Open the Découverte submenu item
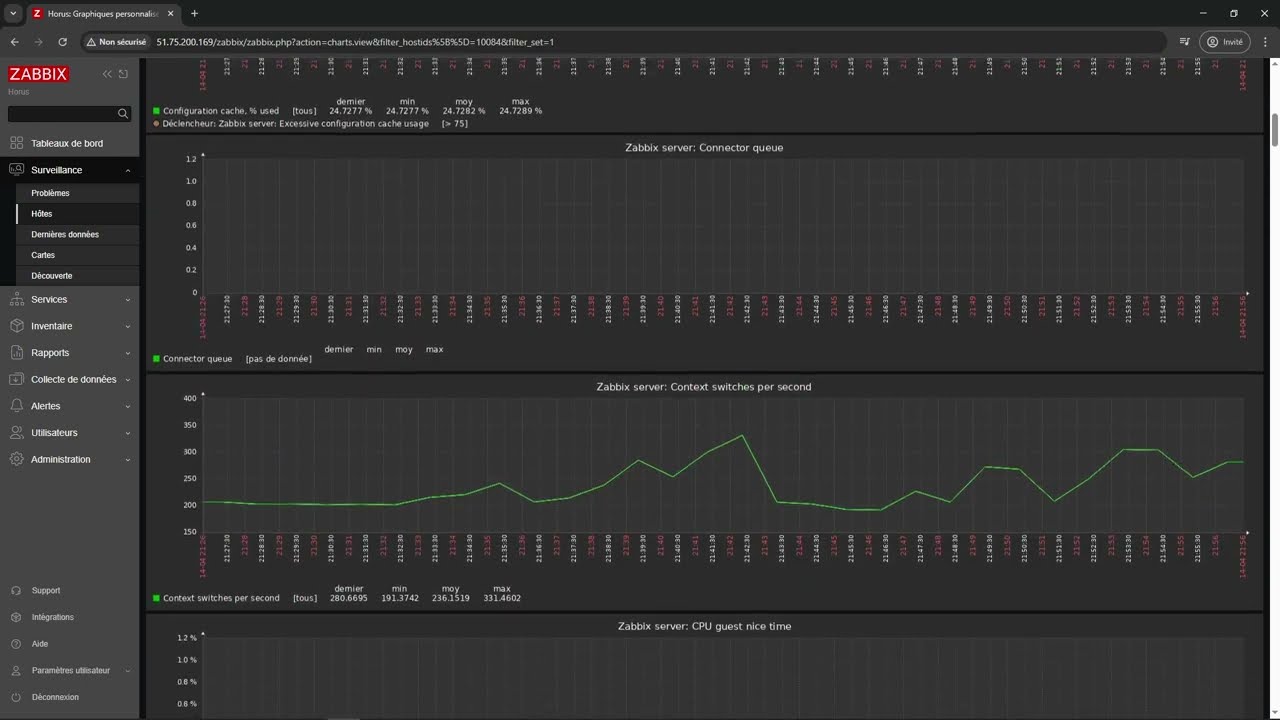Screen dimensions: 1280x720 (52, 276)
